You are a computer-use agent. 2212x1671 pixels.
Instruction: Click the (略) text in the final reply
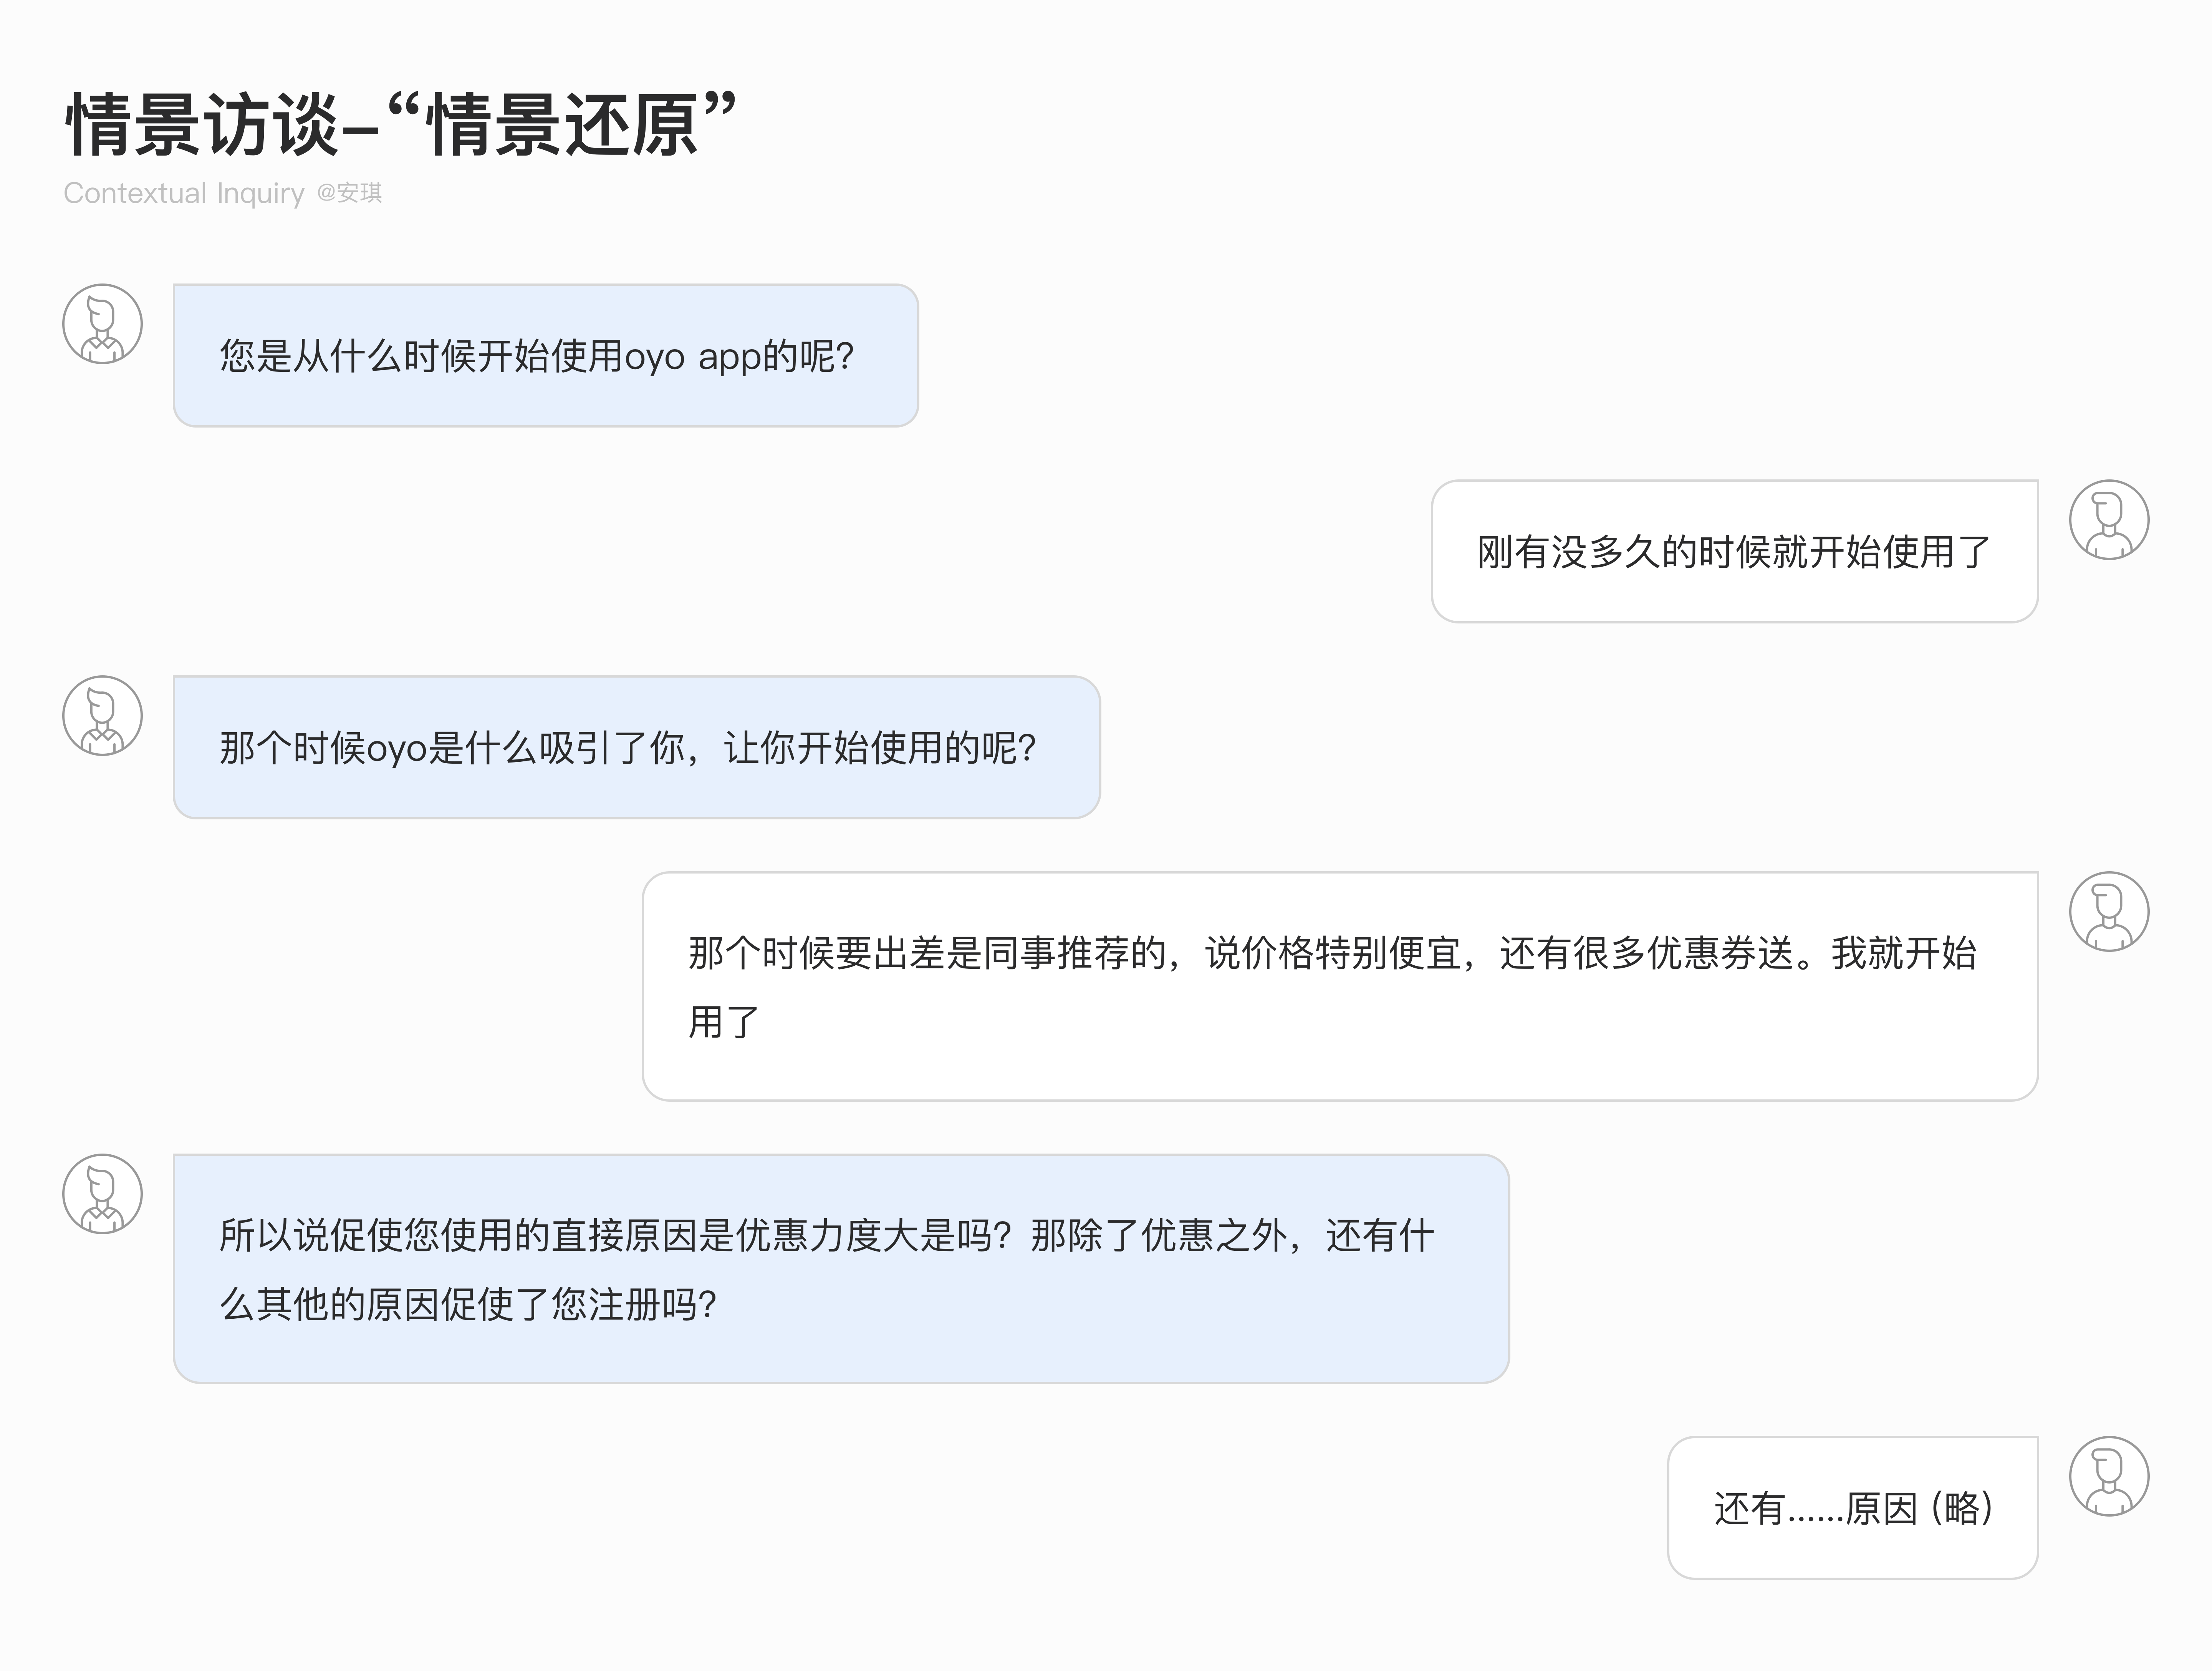point(1962,1509)
